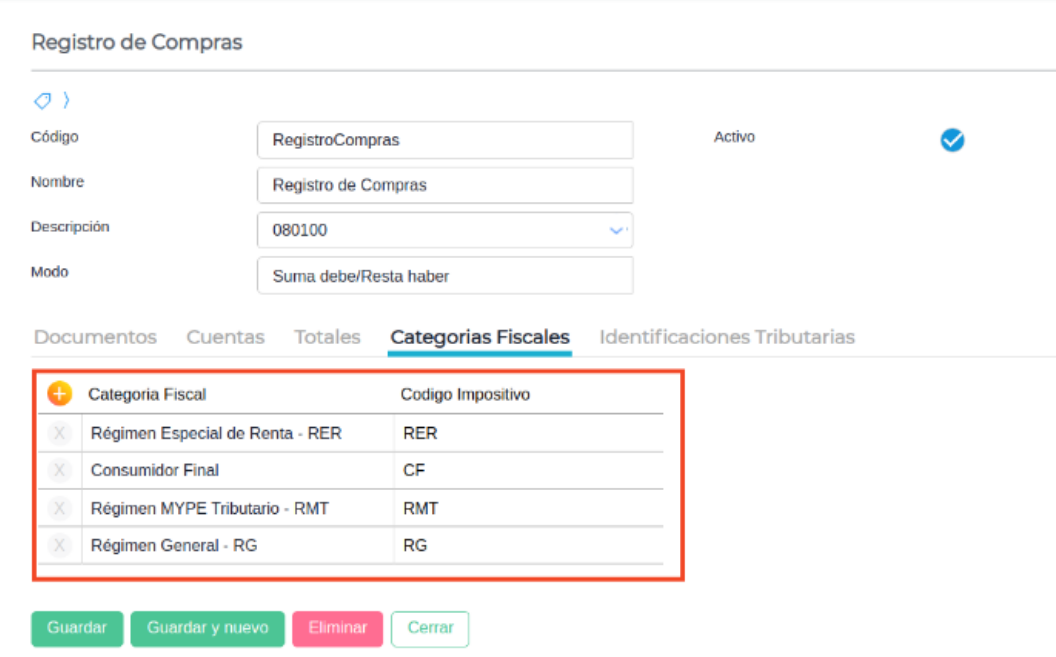Go to Identificaciones Tributarias tab
This screenshot has width=1056, height=657.
[726, 337]
